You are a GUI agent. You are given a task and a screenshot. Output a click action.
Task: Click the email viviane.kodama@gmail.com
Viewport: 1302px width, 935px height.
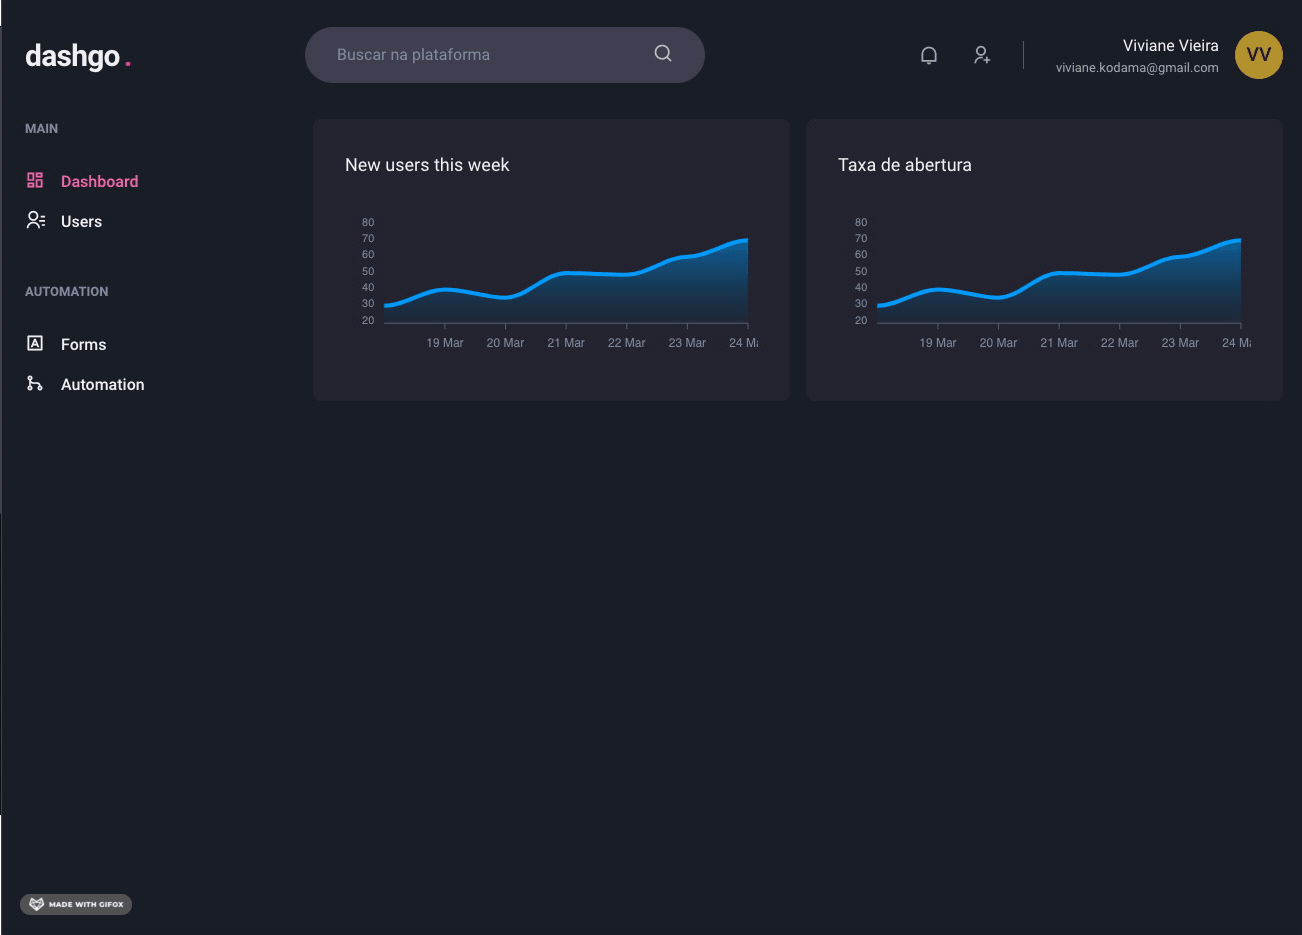1137,67
